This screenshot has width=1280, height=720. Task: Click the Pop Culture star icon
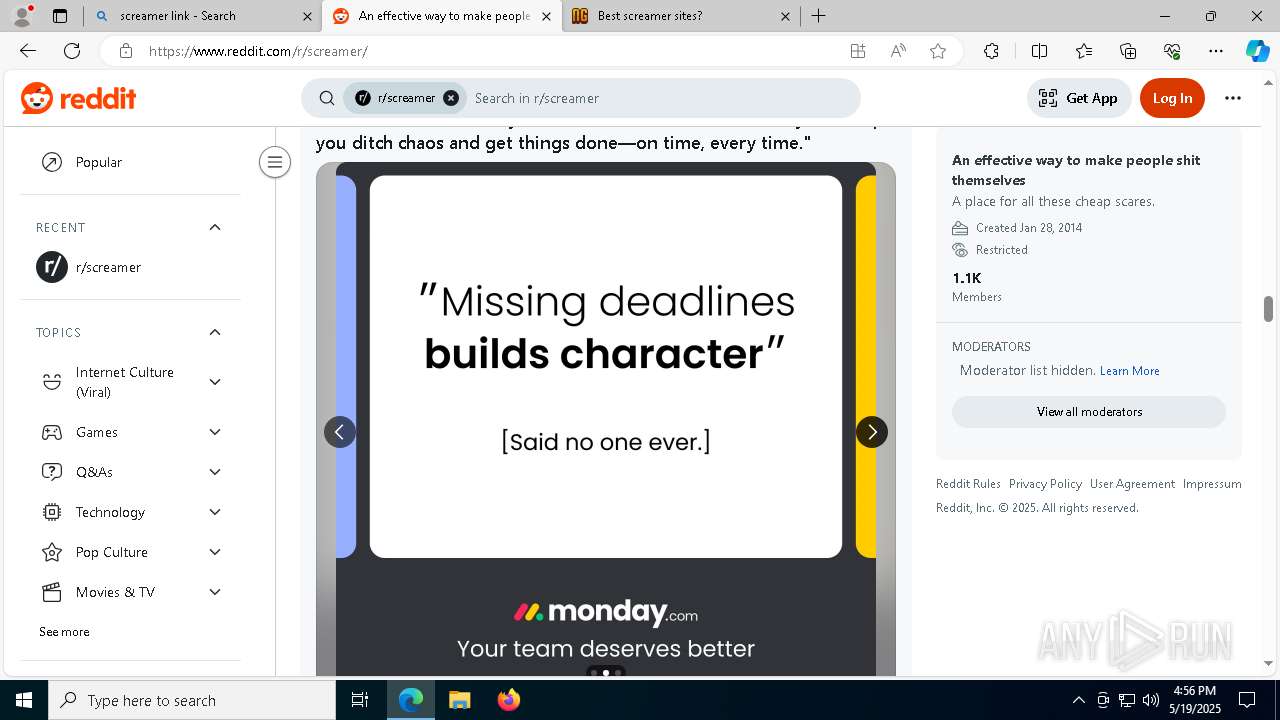pyautogui.click(x=52, y=552)
